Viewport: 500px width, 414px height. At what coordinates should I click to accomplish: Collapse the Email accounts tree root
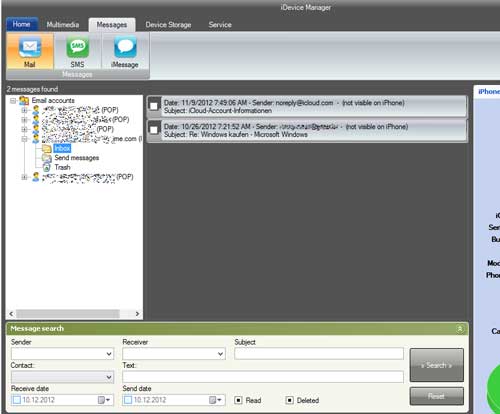click(x=13, y=100)
